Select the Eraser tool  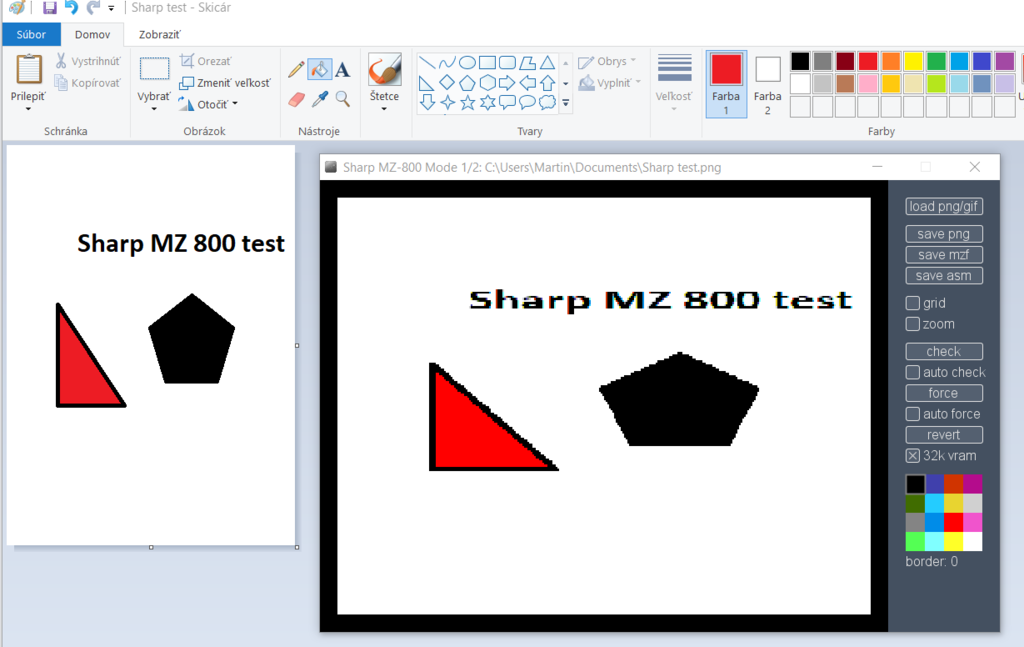point(295,98)
